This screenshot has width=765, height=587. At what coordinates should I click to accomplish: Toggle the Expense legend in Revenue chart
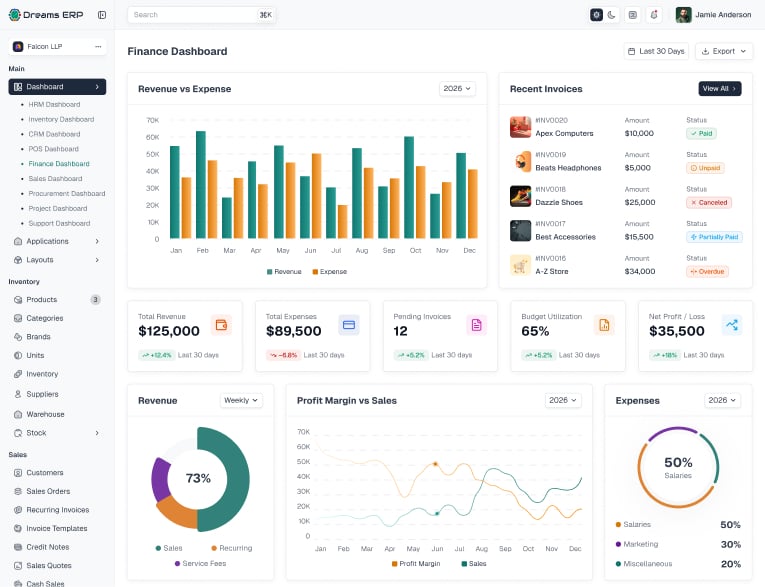tap(330, 272)
